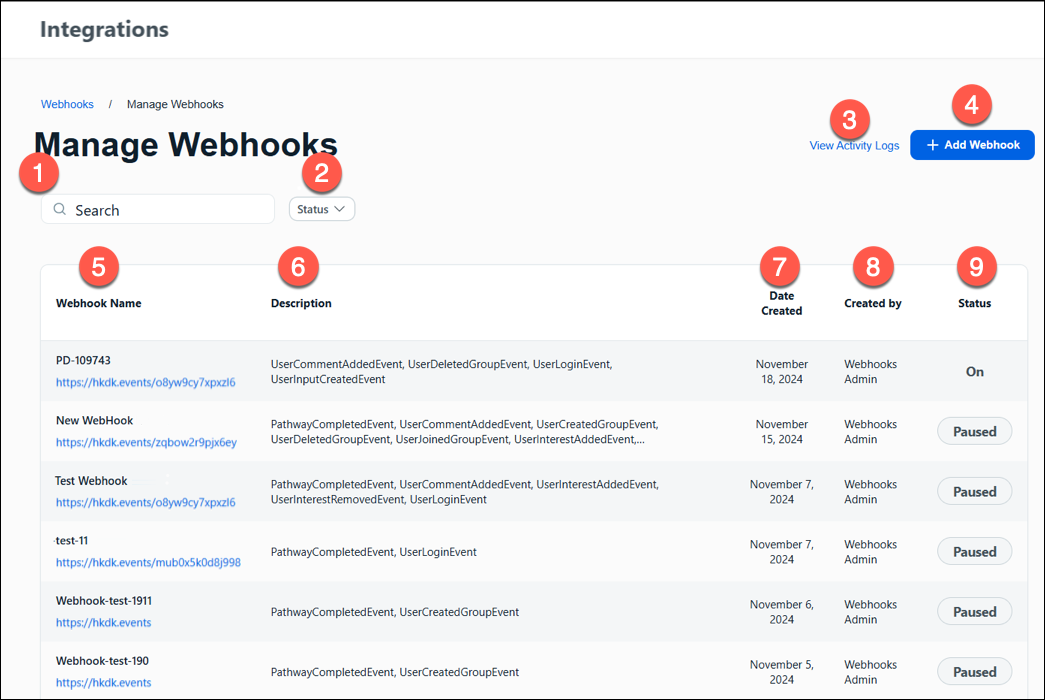
Task: Open the Webhooks breadcrumb link
Action: click(x=67, y=104)
